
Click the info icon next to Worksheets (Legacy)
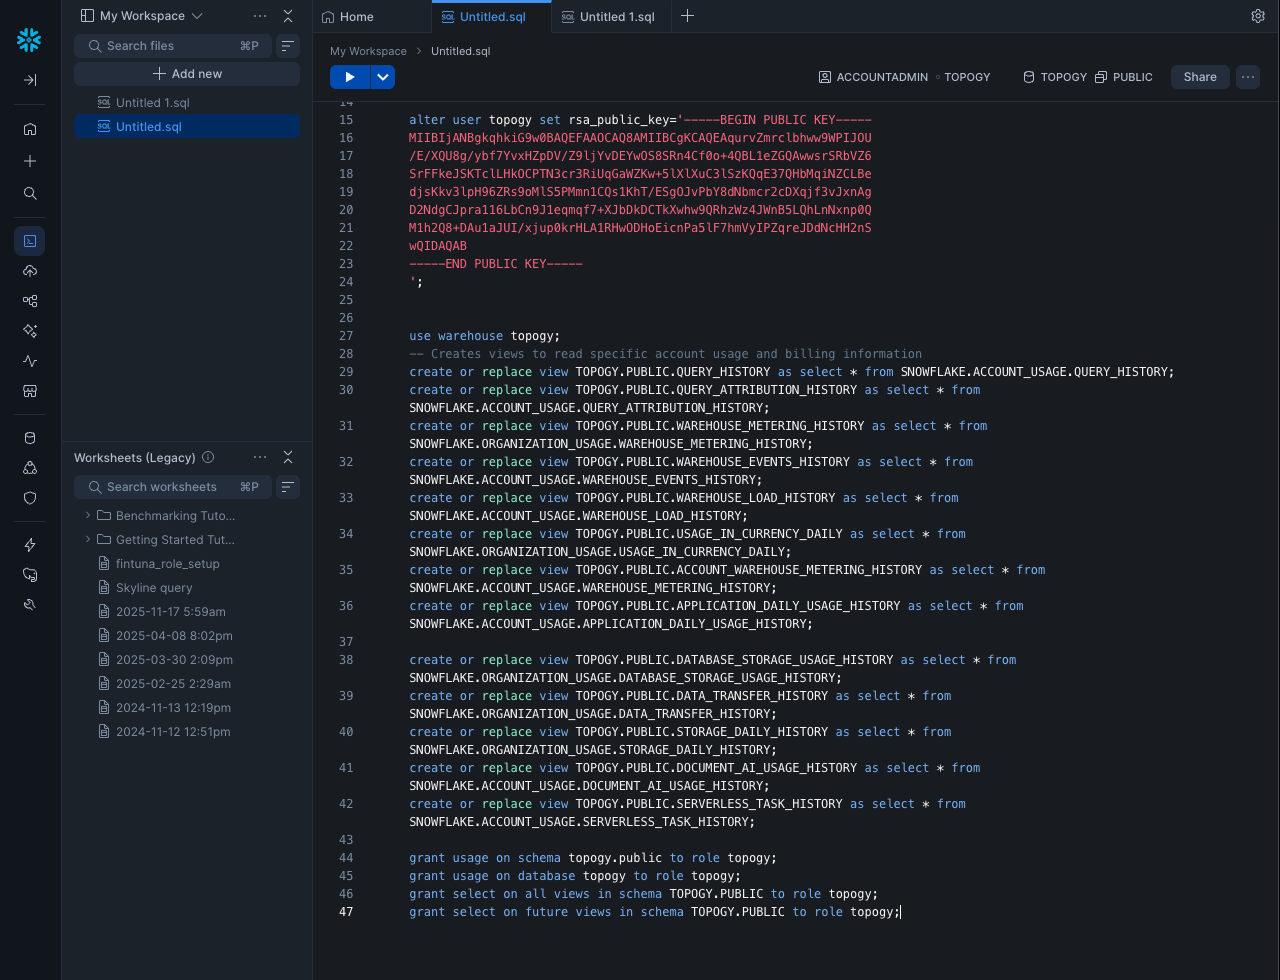pos(208,457)
